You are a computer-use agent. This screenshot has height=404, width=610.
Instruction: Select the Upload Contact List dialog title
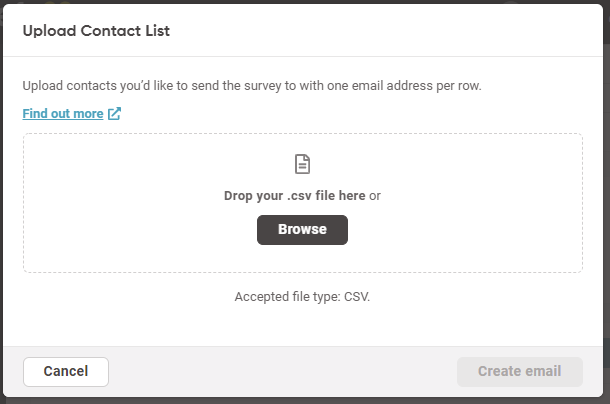96,31
